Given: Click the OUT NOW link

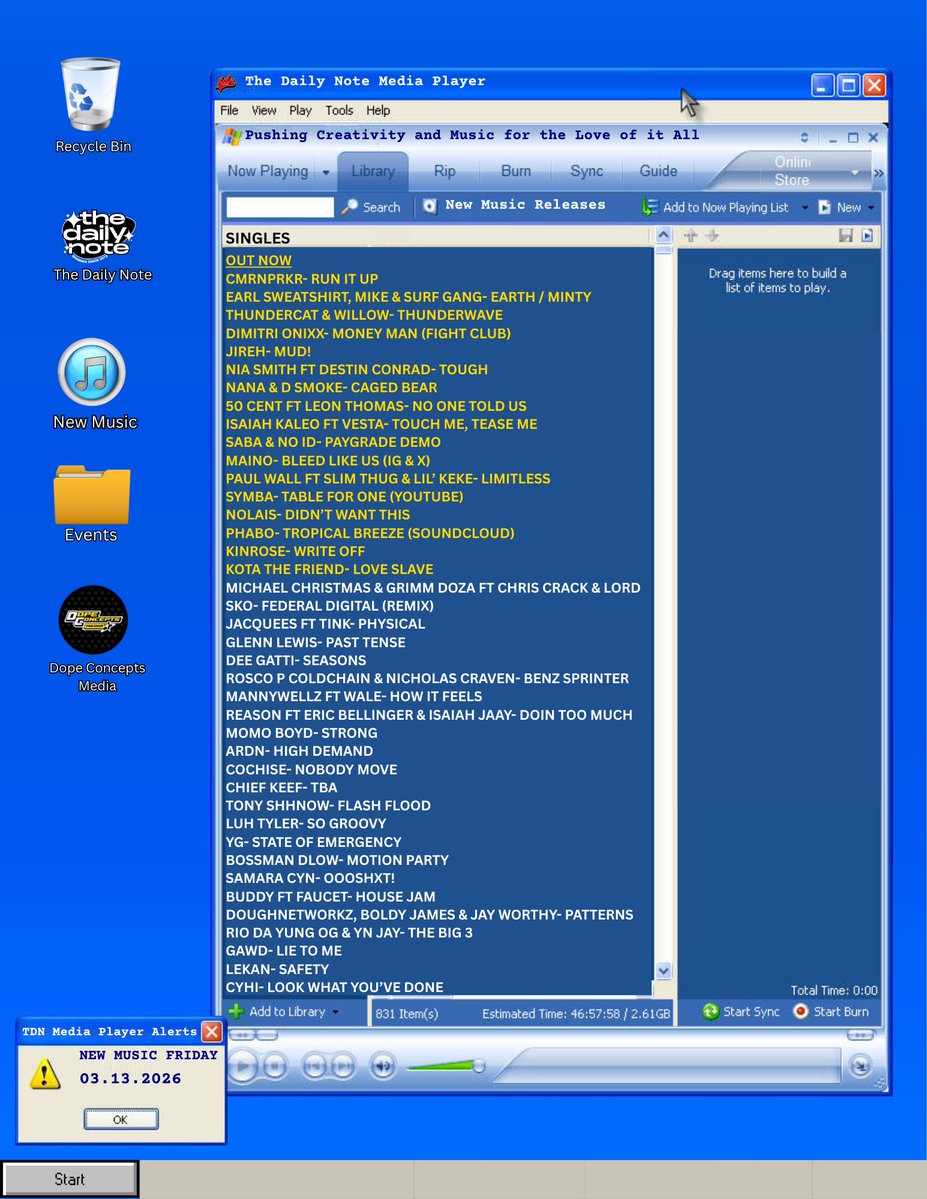Looking at the screenshot, I should (259, 260).
